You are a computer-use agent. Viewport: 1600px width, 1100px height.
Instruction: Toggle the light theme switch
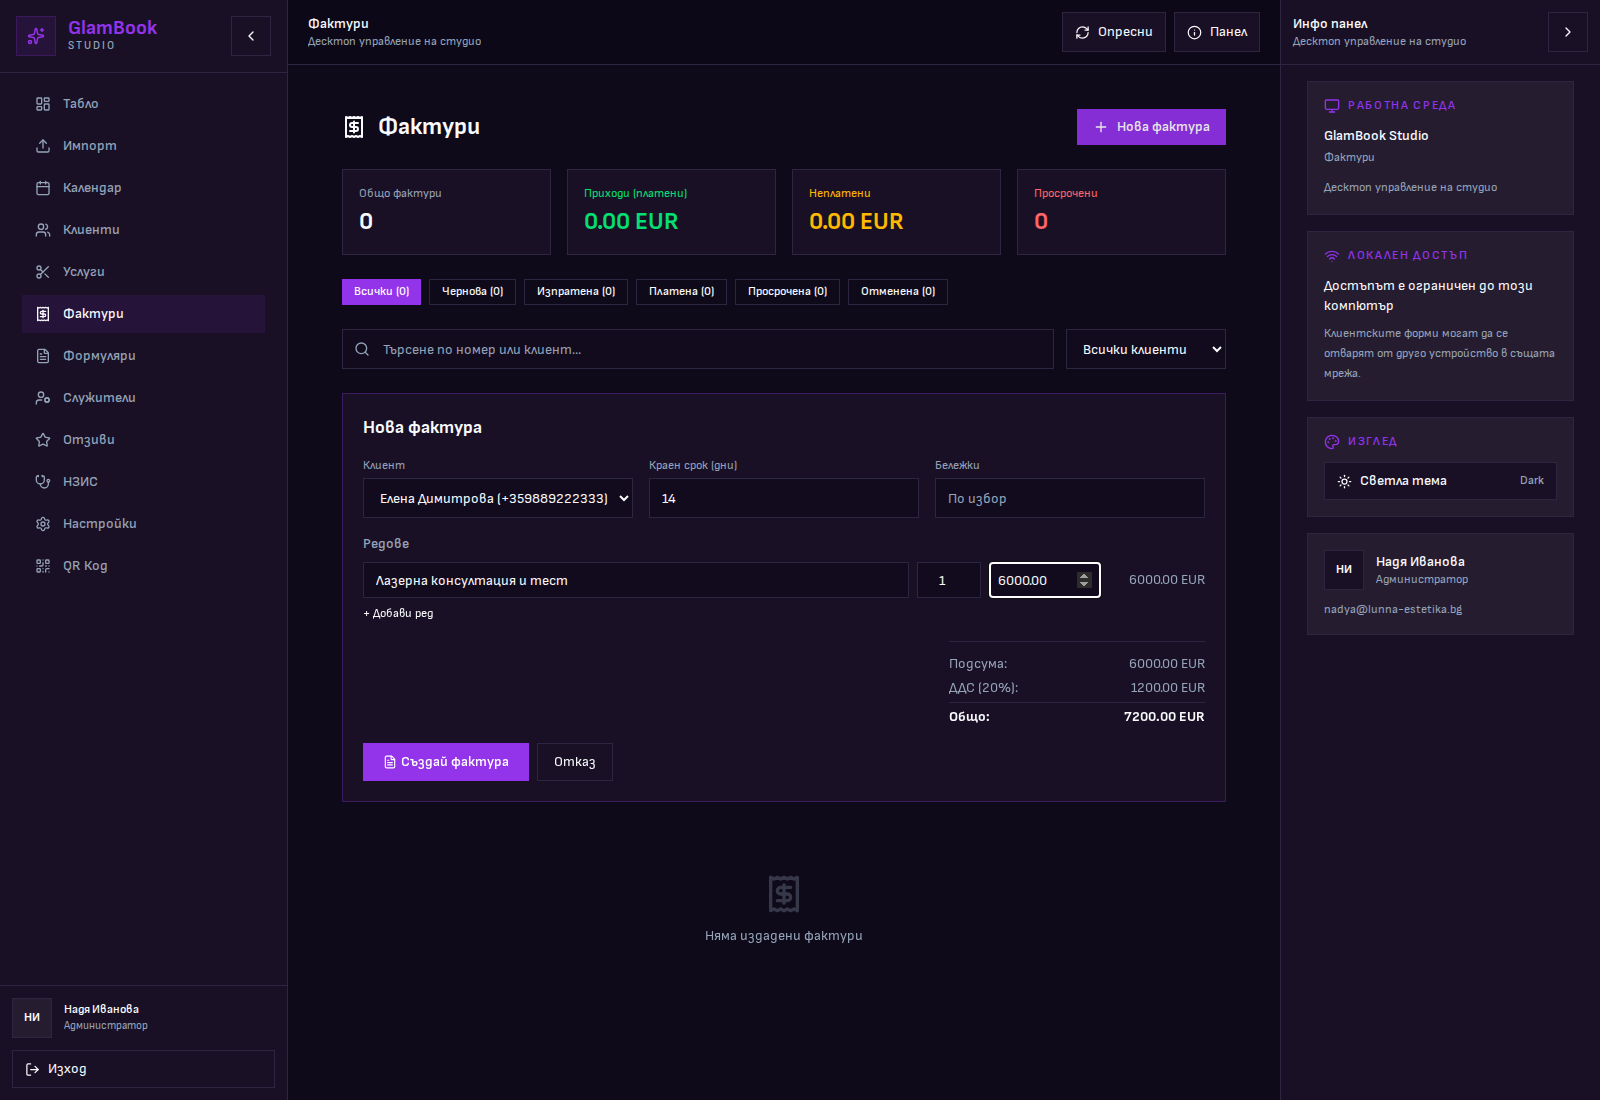[1439, 481]
